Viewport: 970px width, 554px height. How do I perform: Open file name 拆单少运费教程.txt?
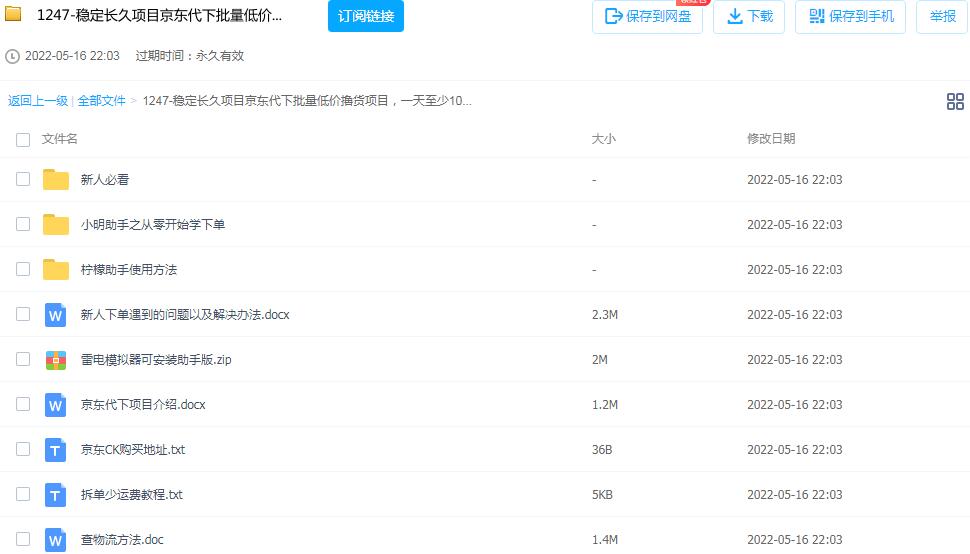132,495
